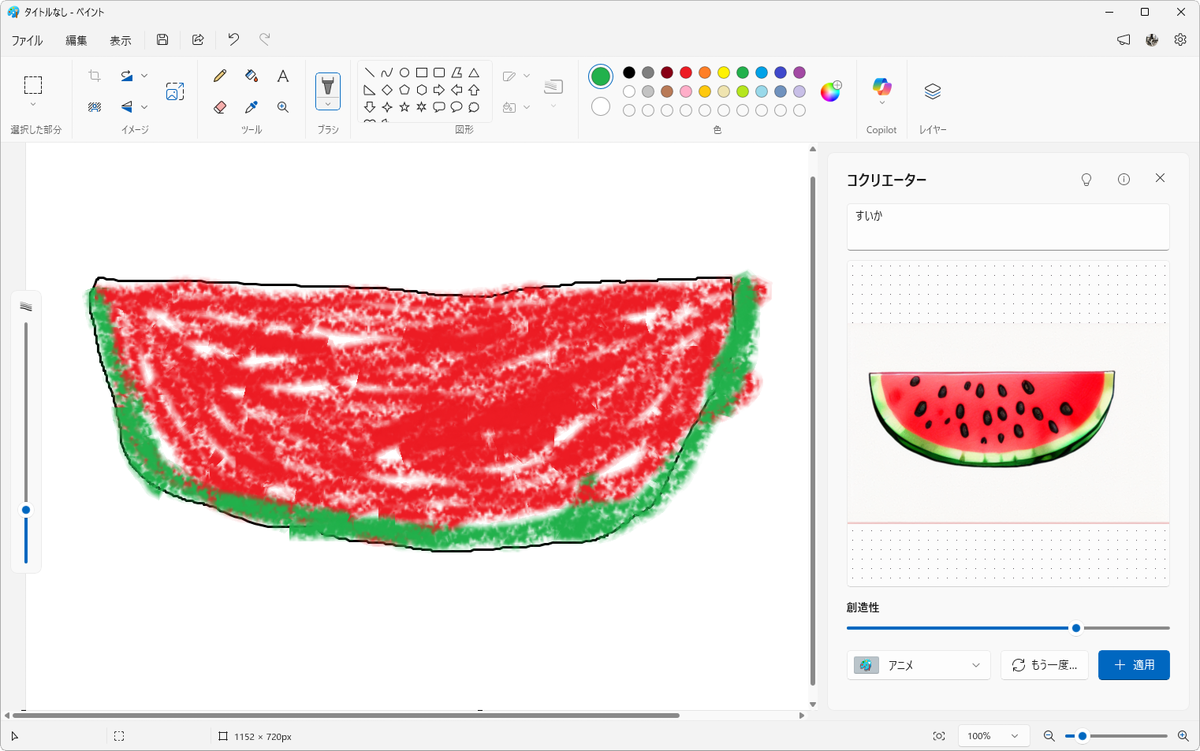Click the Save icon
The image size is (1200, 751).
coord(162,40)
